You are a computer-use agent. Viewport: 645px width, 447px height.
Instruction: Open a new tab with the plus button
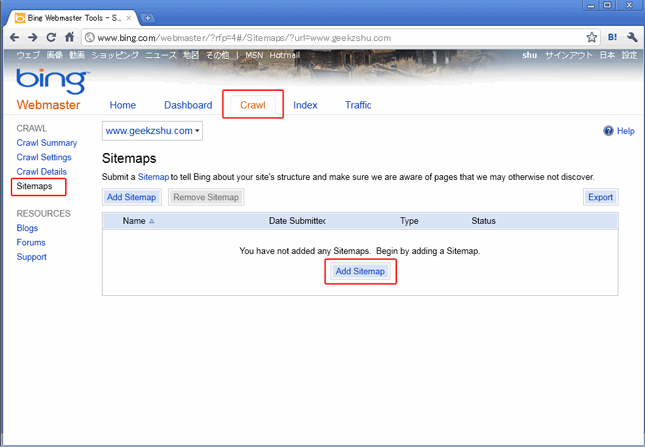pyautogui.click(x=147, y=18)
